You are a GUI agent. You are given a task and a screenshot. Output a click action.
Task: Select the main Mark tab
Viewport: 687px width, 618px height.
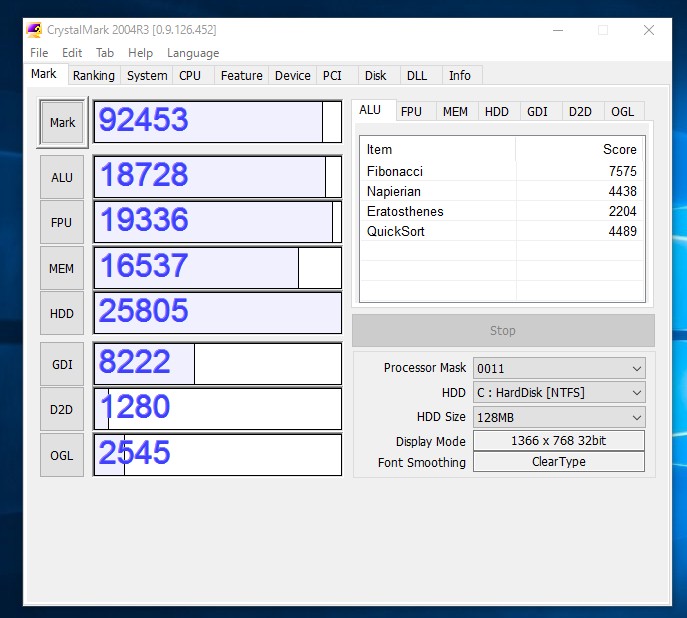(44, 74)
